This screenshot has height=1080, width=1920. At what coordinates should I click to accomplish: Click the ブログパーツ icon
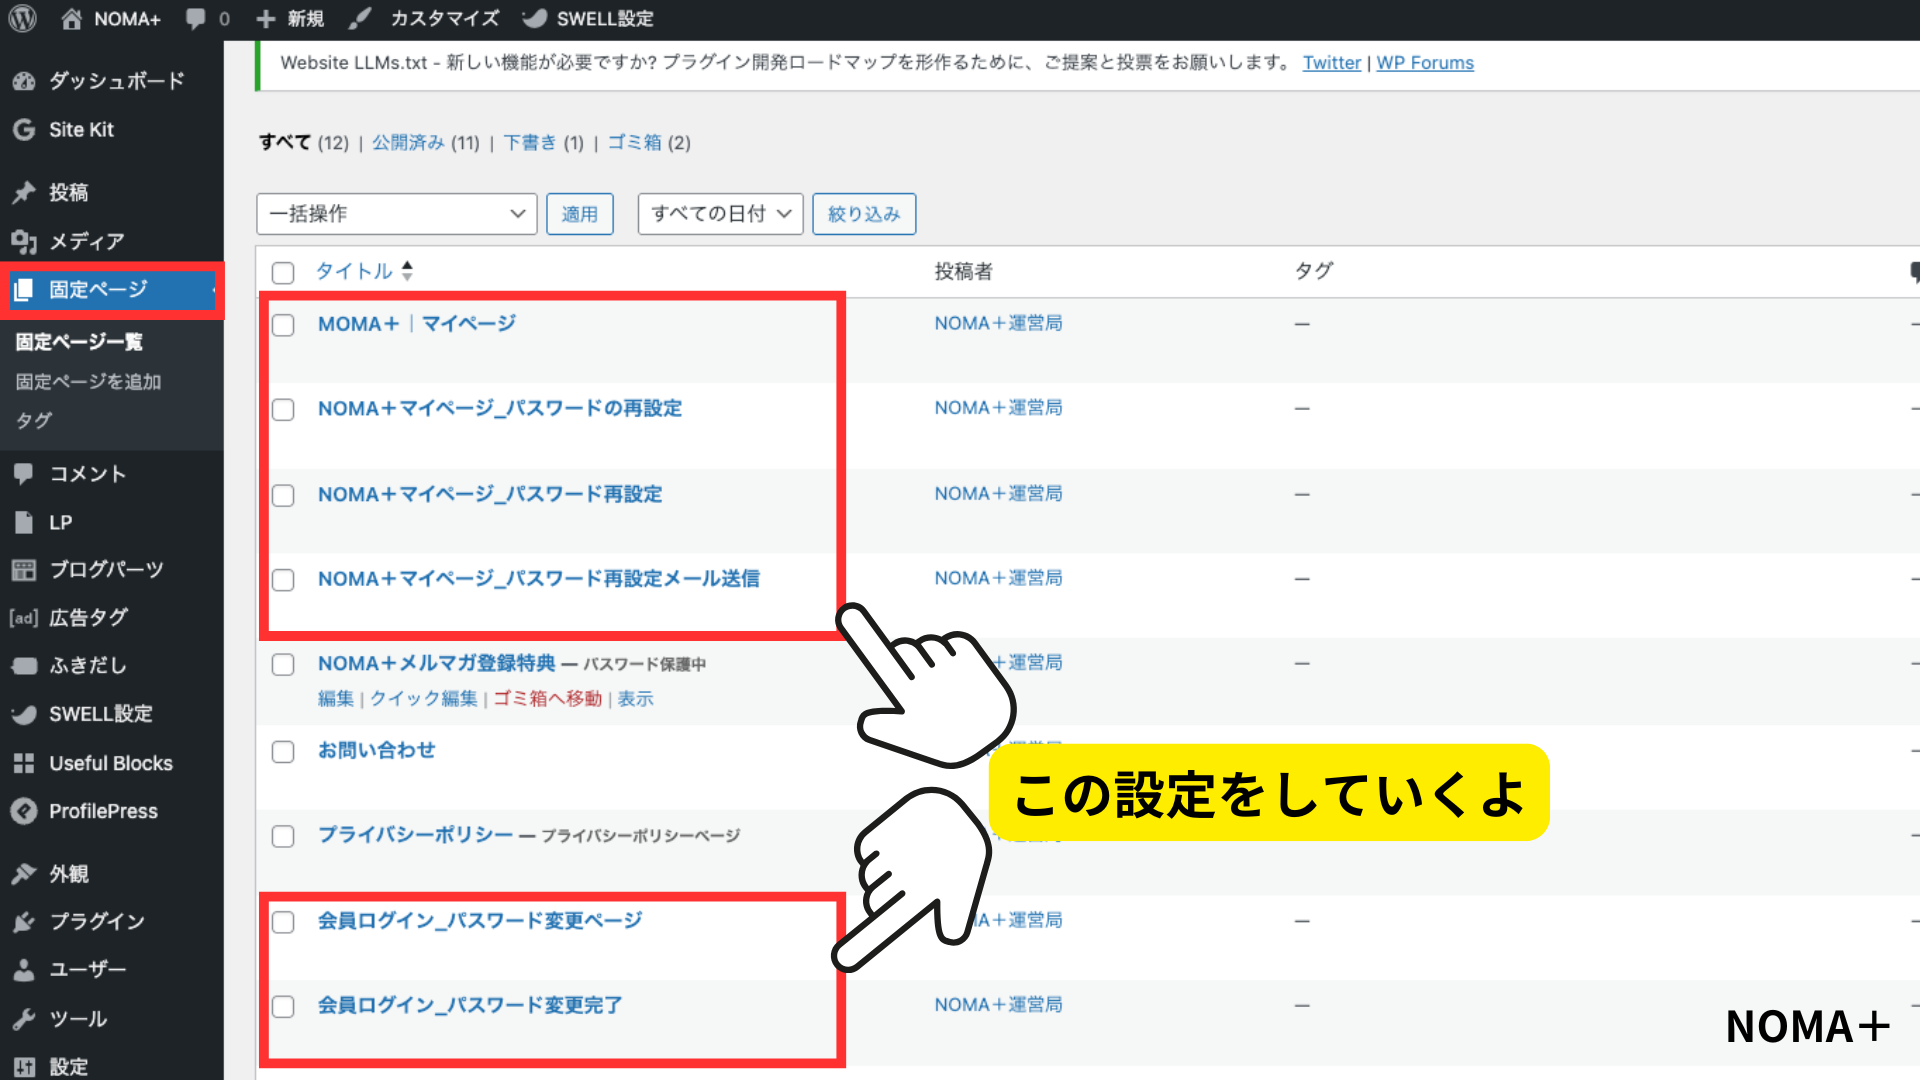[24, 570]
